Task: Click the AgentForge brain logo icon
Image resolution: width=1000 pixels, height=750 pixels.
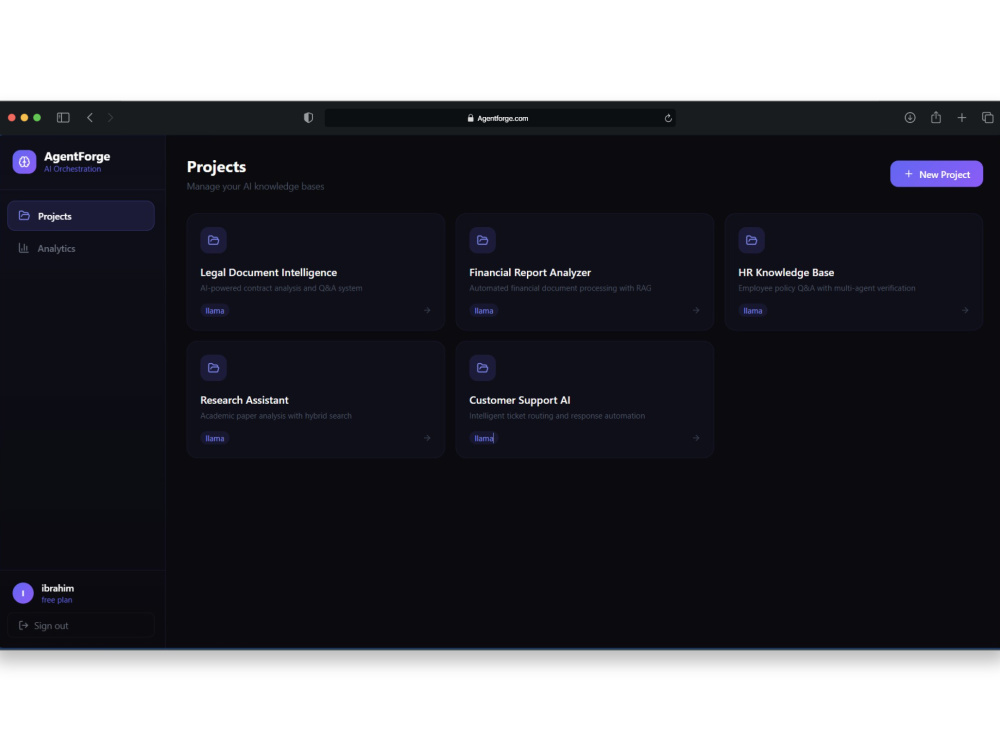Action: pos(24,162)
